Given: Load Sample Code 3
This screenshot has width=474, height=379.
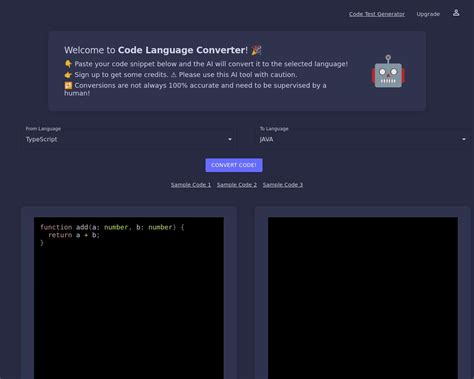Looking at the screenshot, I should tap(283, 185).
